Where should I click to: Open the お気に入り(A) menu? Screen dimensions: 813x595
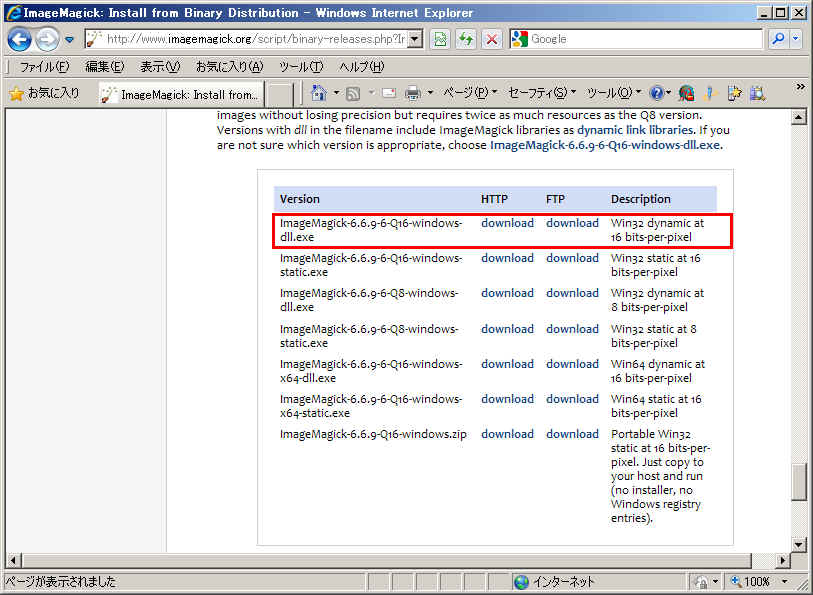click(229, 66)
